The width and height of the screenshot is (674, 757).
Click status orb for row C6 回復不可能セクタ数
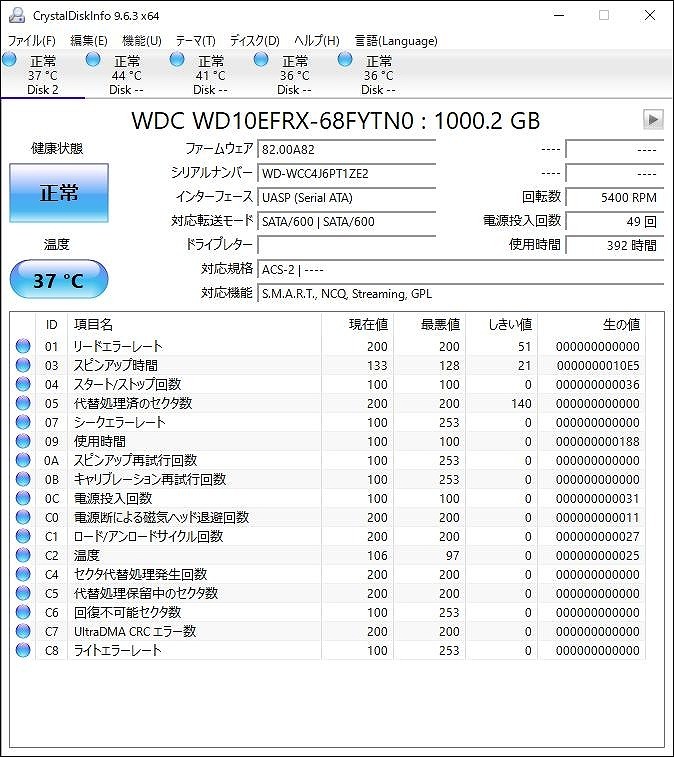pos(23,612)
